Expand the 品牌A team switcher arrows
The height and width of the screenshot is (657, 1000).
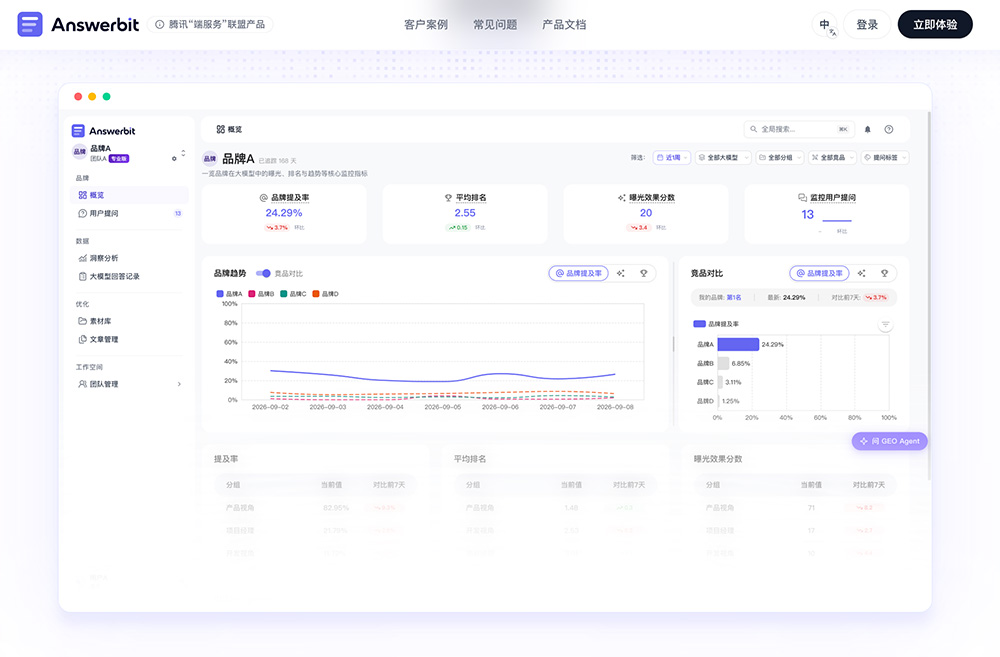pos(184,153)
